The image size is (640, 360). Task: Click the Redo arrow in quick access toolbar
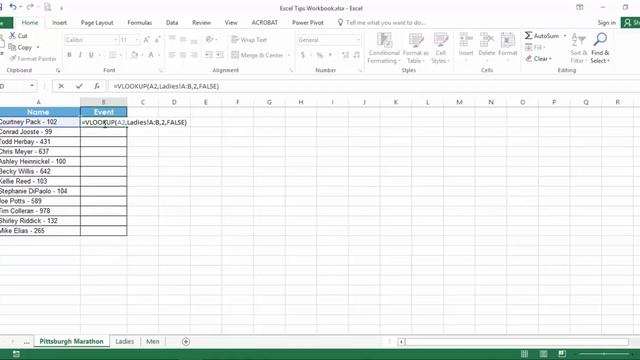coord(29,7)
